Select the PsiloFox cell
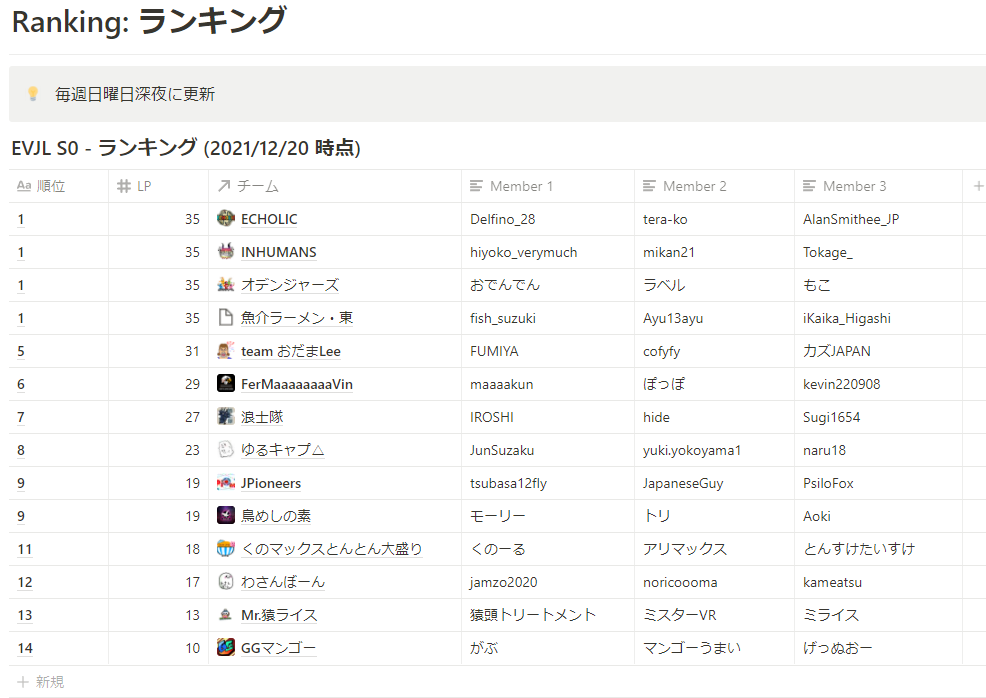This screenshot has height=698, width=986. pos(878,483)
